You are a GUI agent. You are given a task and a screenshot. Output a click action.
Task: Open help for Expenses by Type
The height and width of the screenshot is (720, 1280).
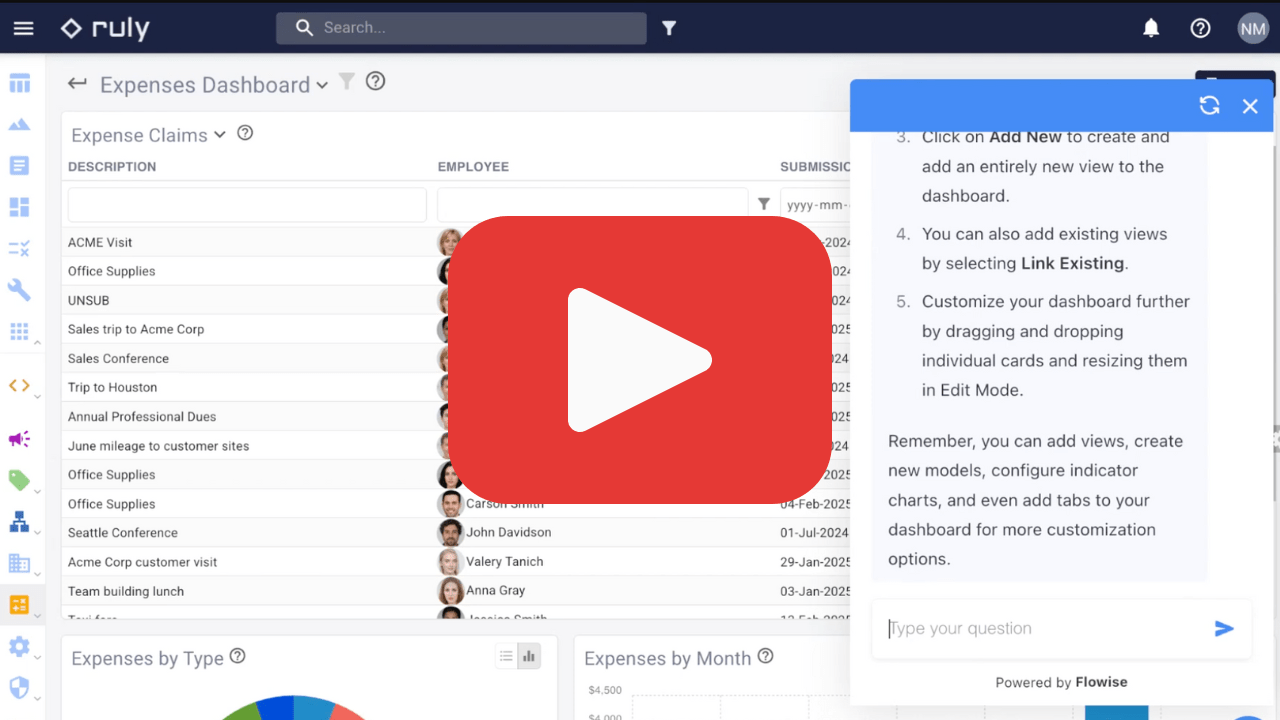pos(237,656)
